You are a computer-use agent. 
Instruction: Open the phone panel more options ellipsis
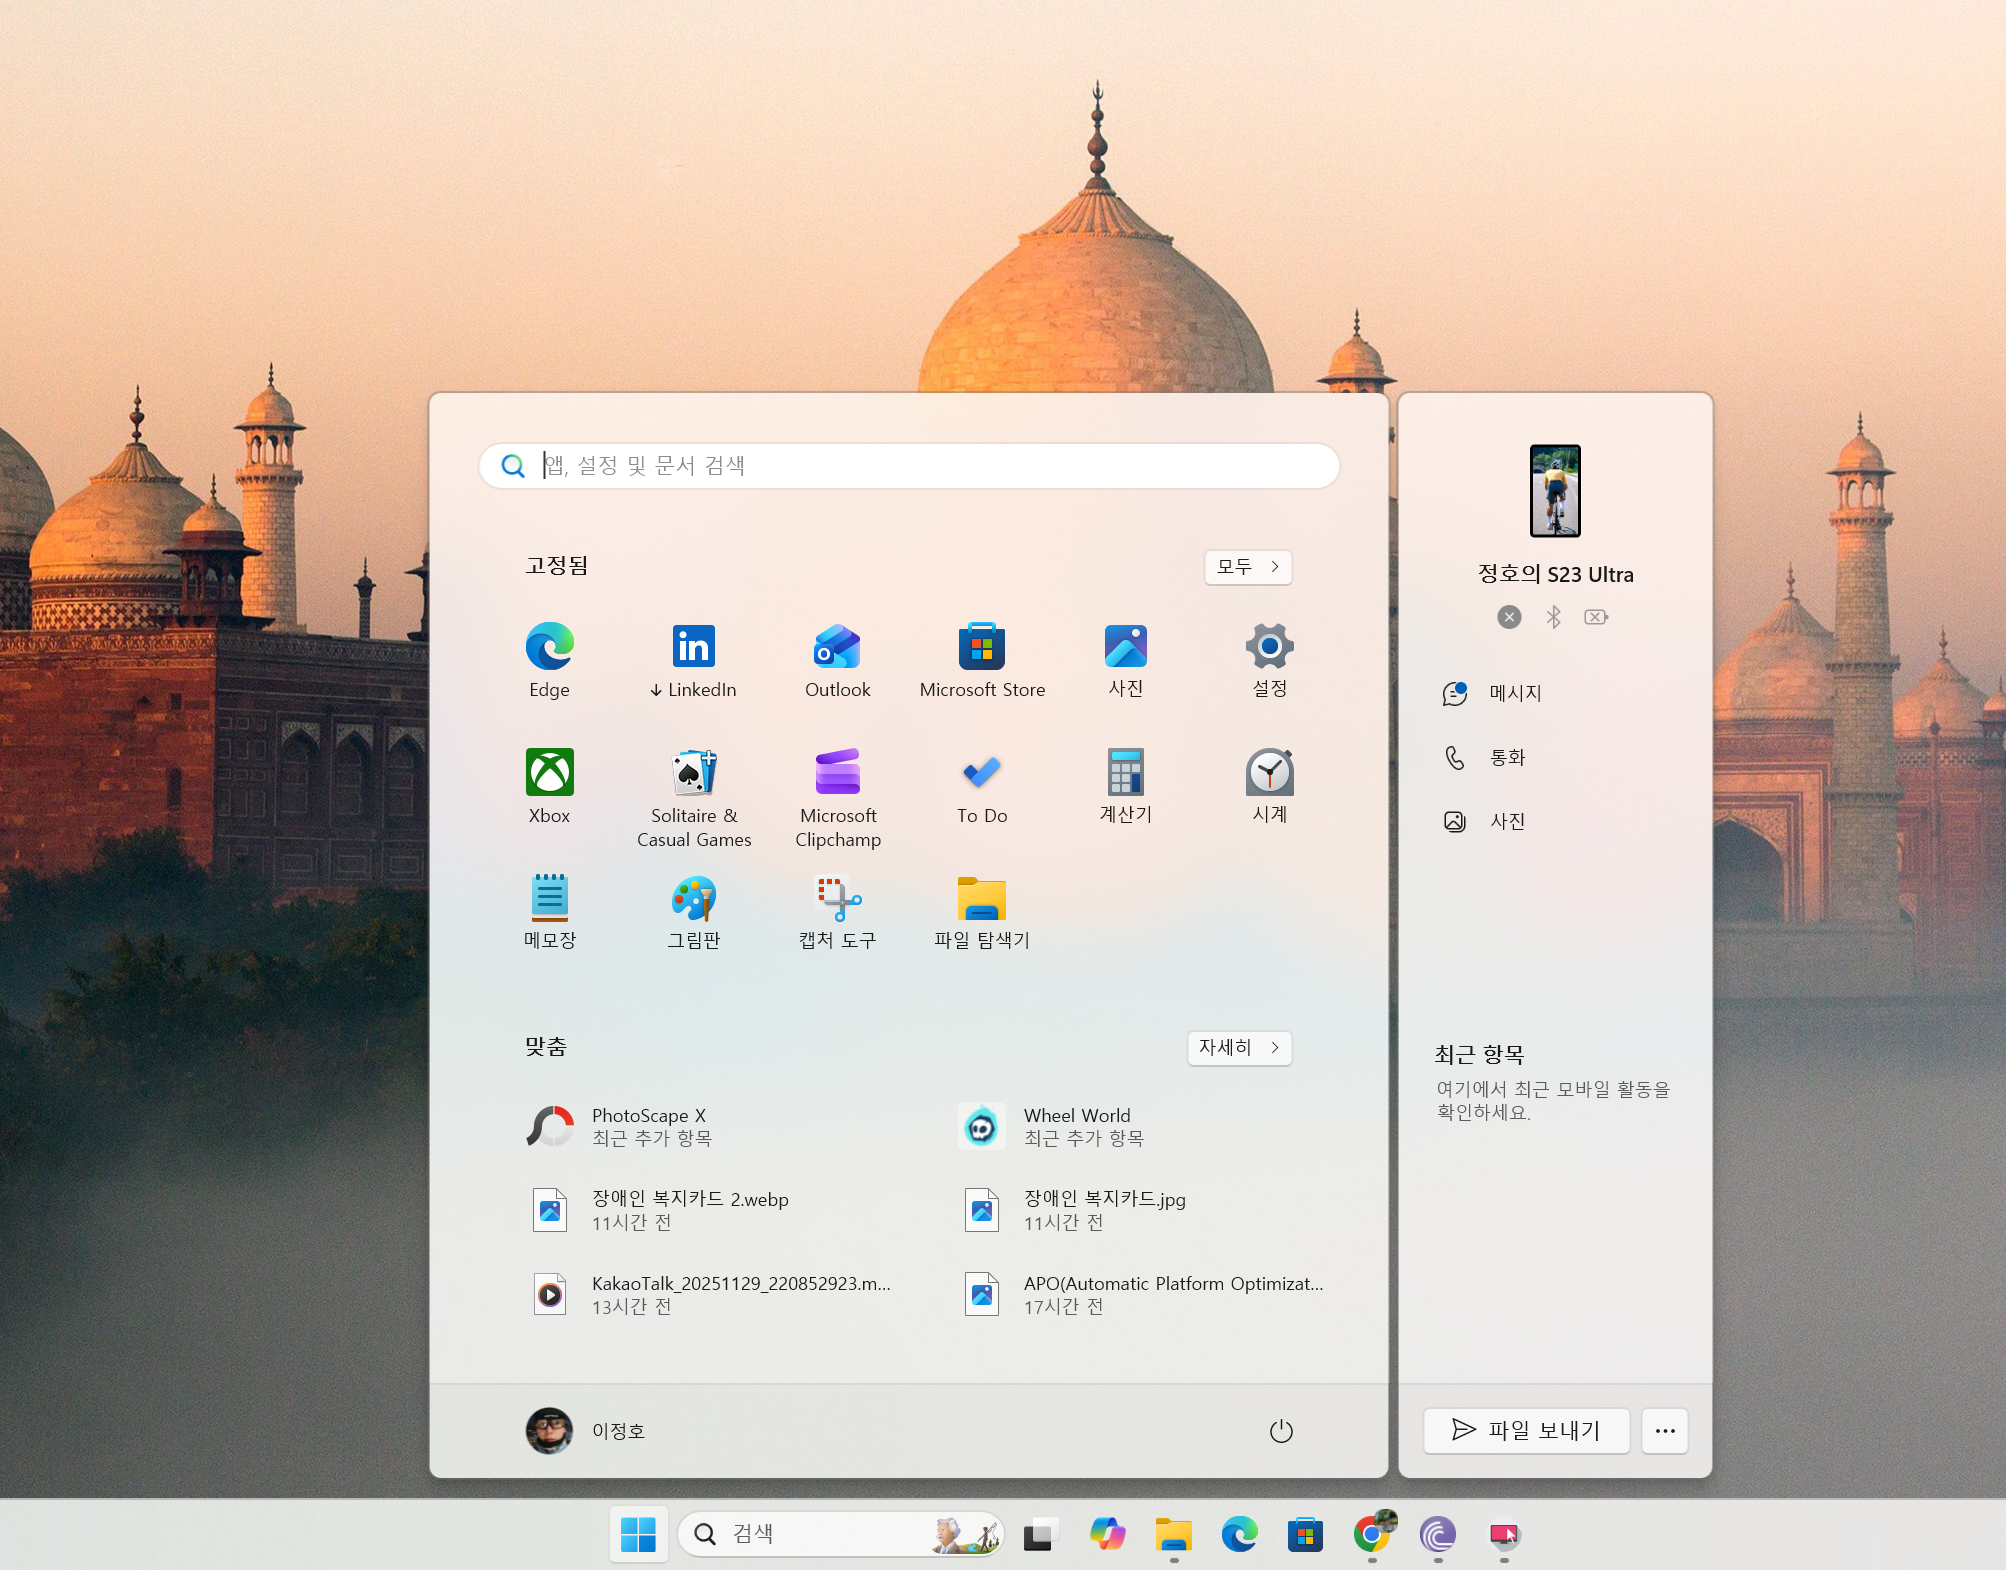(1665, 1431)
